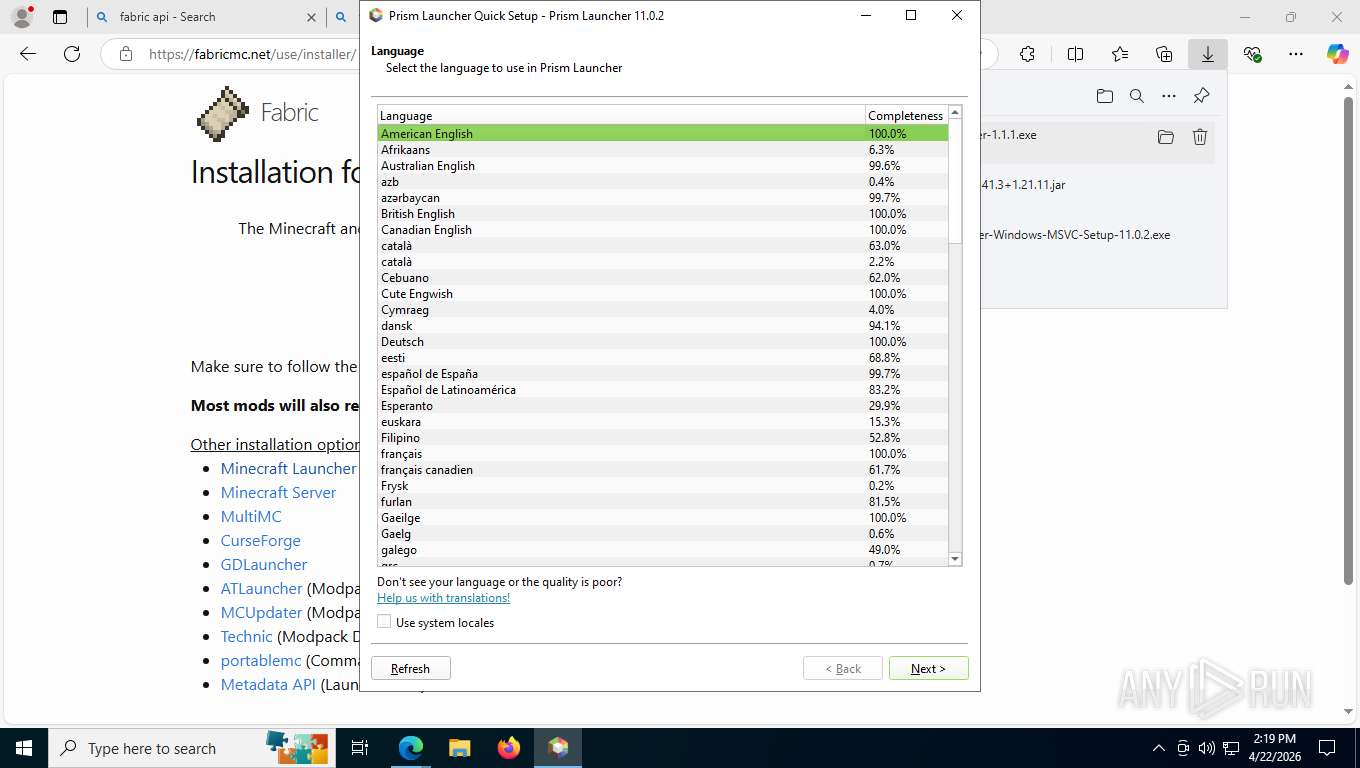Select Filipino language row

662,437
